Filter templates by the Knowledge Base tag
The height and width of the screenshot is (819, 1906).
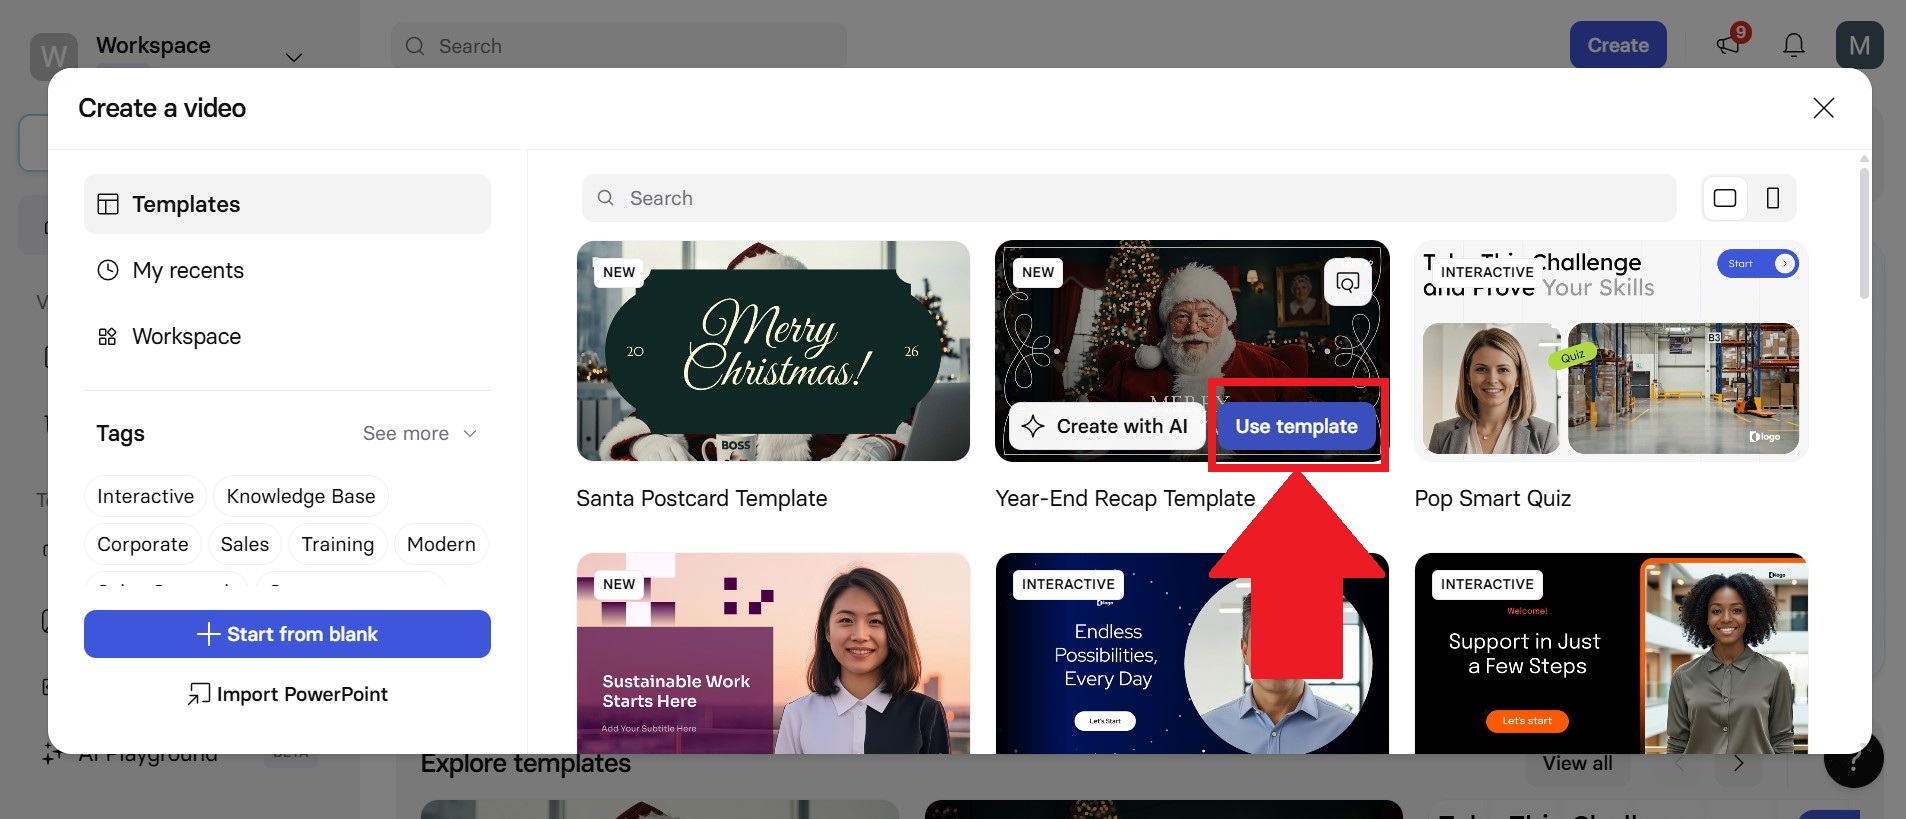(301, 496)
